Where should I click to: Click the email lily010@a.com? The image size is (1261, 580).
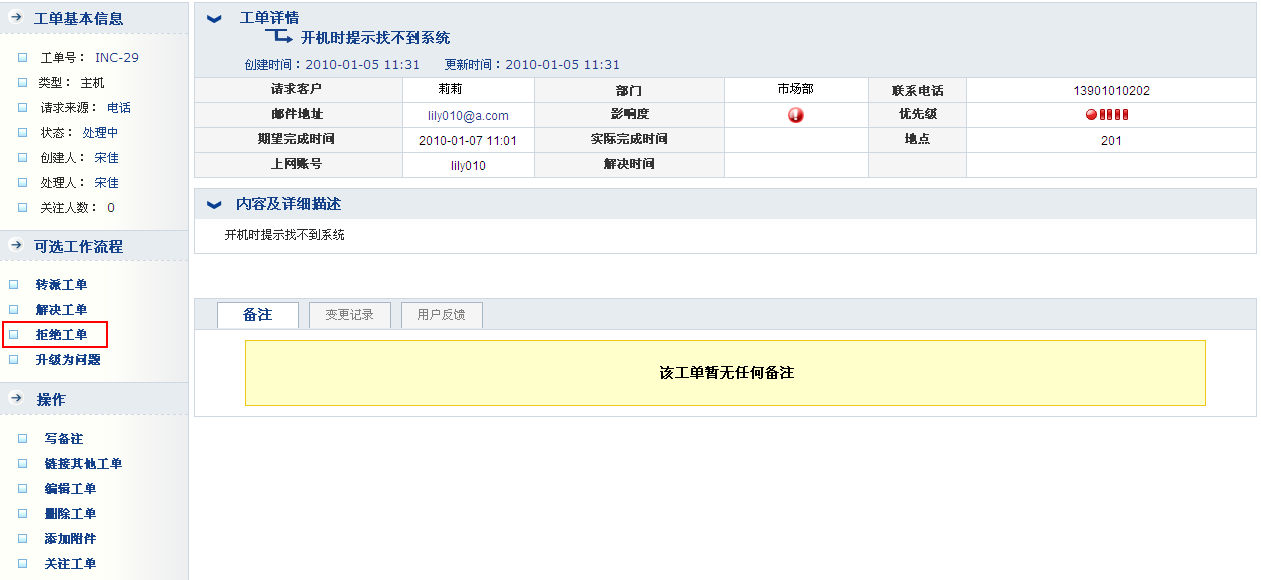(x=468, y=116)
